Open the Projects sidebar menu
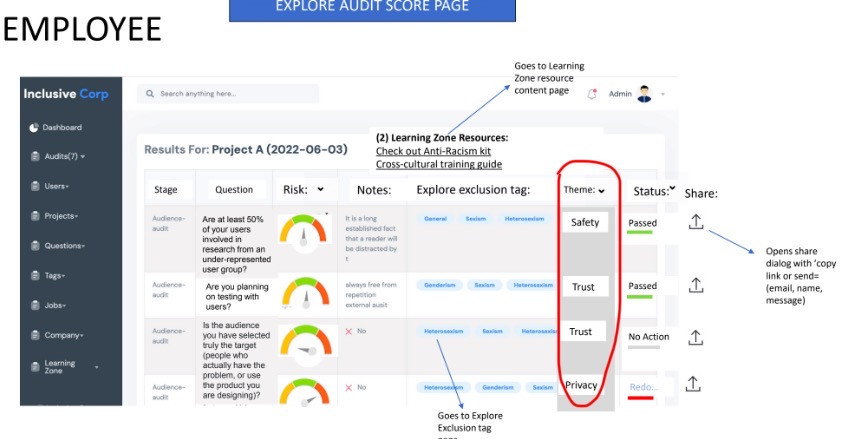Viewport: 855px width, 439px height. [x=60, y=215]
